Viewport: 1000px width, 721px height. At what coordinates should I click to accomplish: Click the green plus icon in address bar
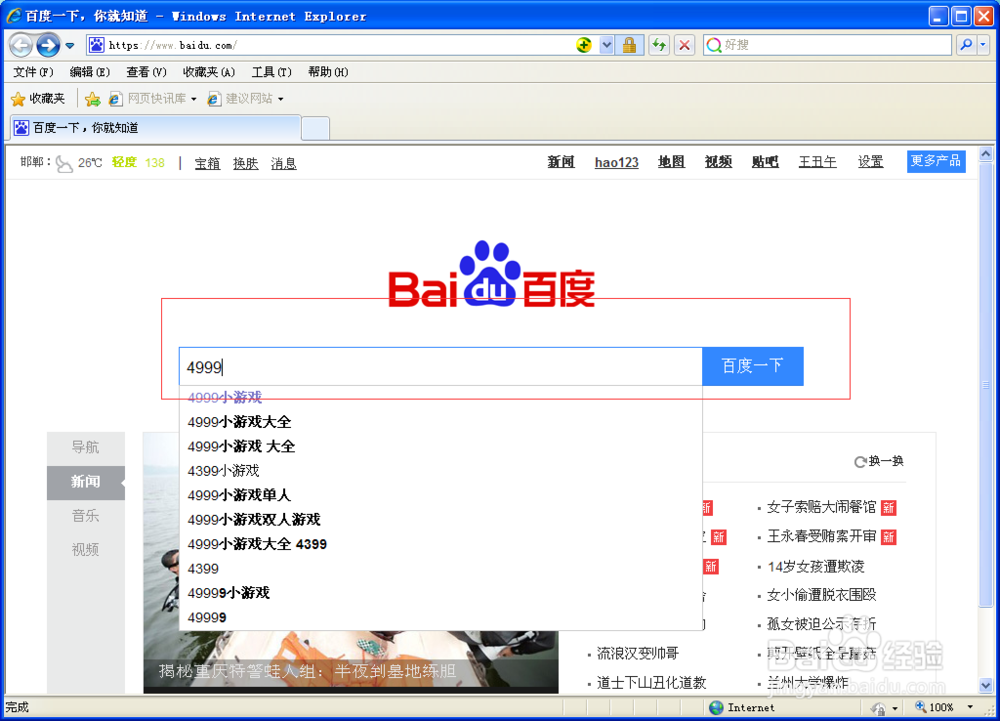click(x=583, y=45)
